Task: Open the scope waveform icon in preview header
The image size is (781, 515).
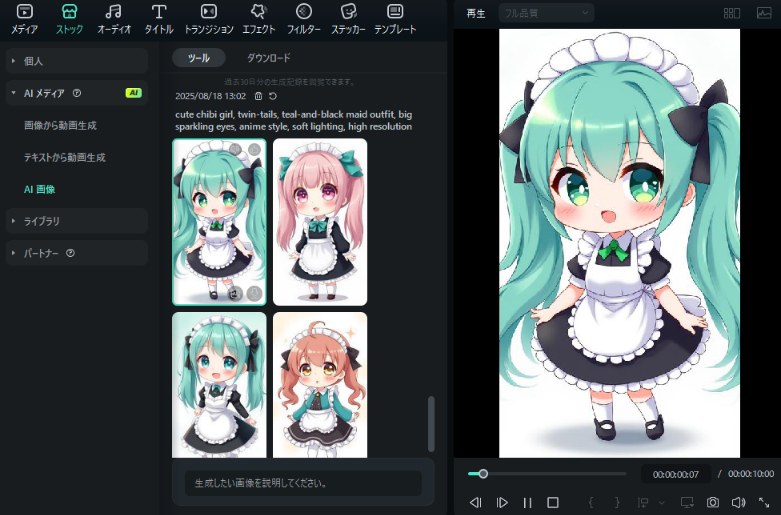Action: [764, 13]
